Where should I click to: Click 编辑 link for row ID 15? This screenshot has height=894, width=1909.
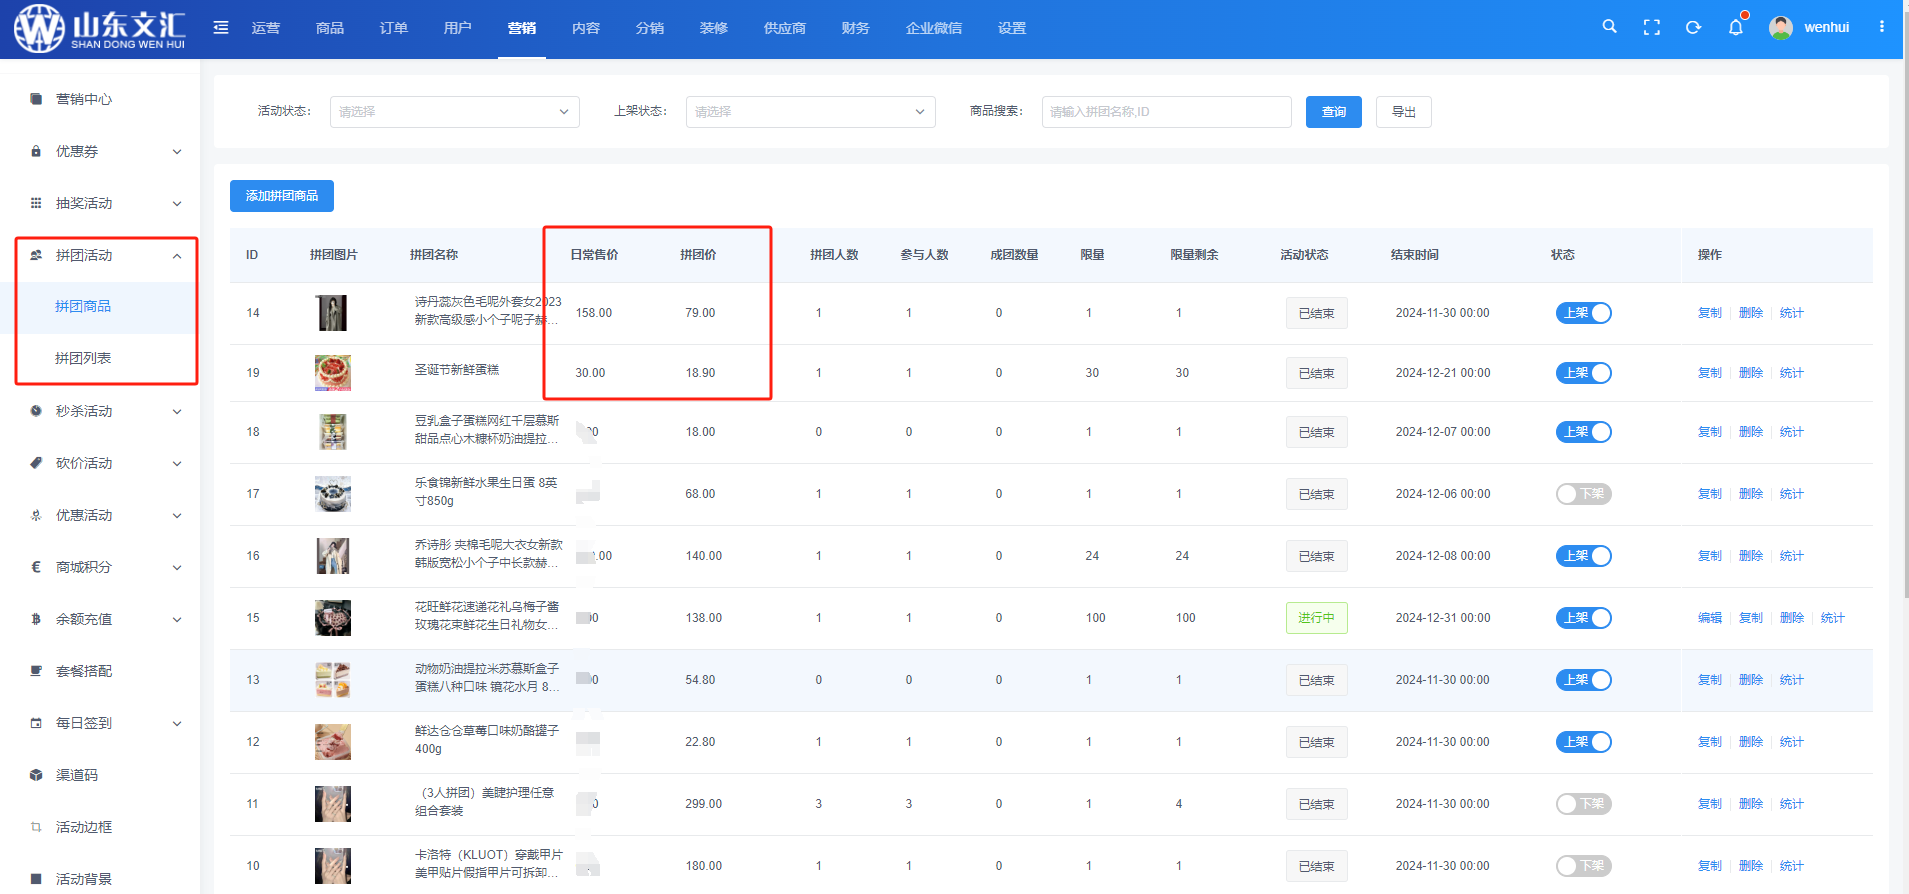1709,618
